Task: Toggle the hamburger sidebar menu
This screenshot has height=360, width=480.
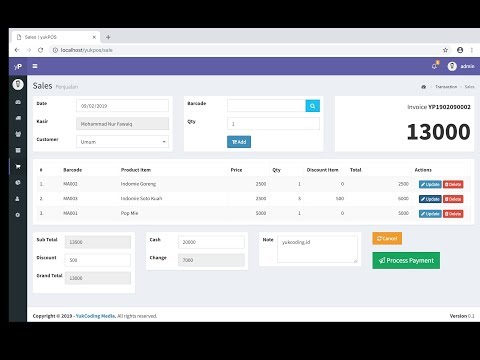Action: click(x=35, y=66)
